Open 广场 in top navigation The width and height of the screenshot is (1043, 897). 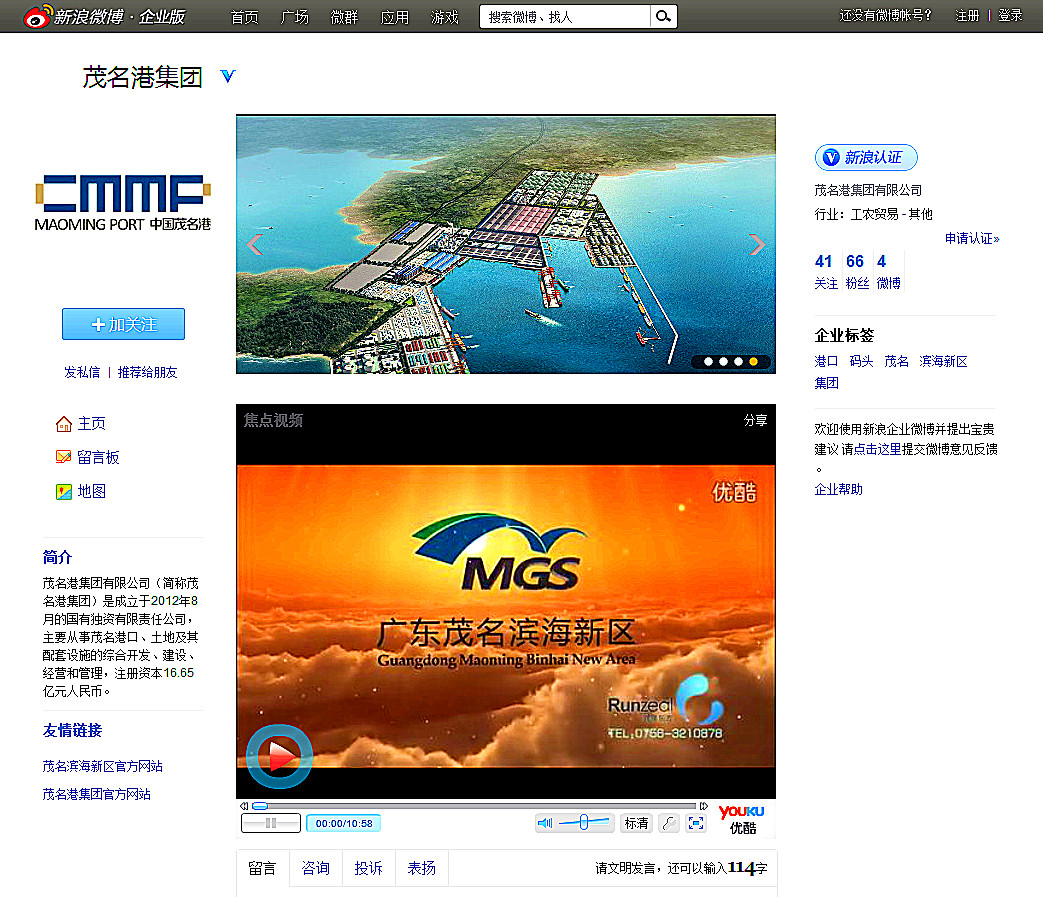[295, 16]
